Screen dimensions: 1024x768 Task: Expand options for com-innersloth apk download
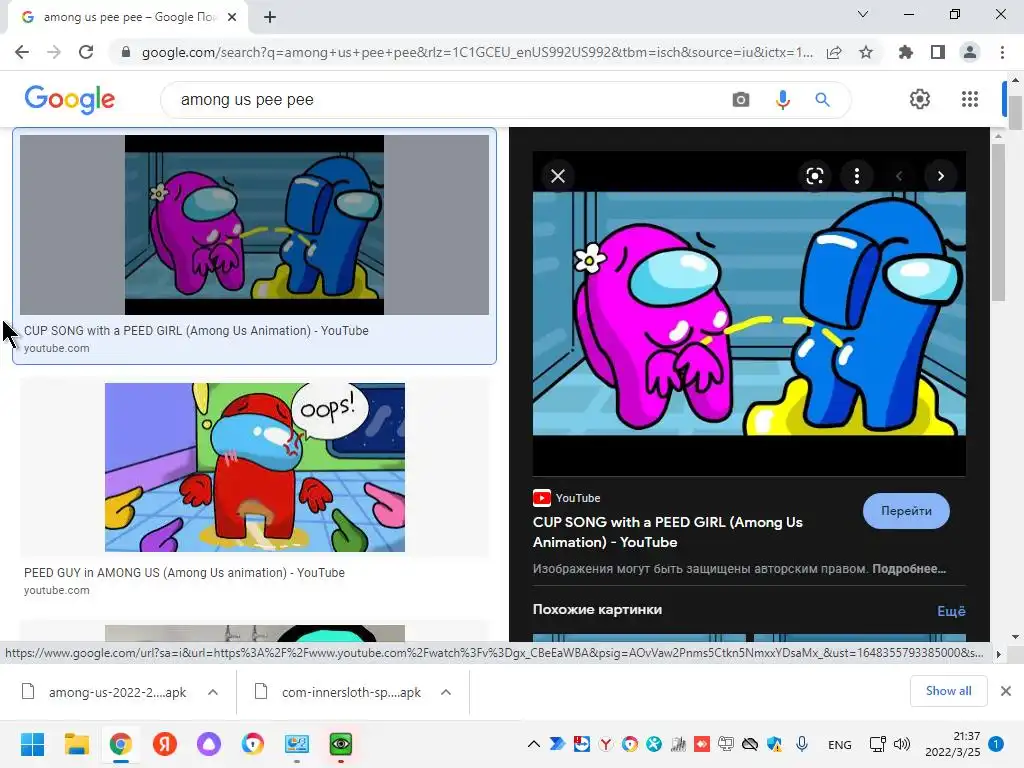click(x=446, y=692)
